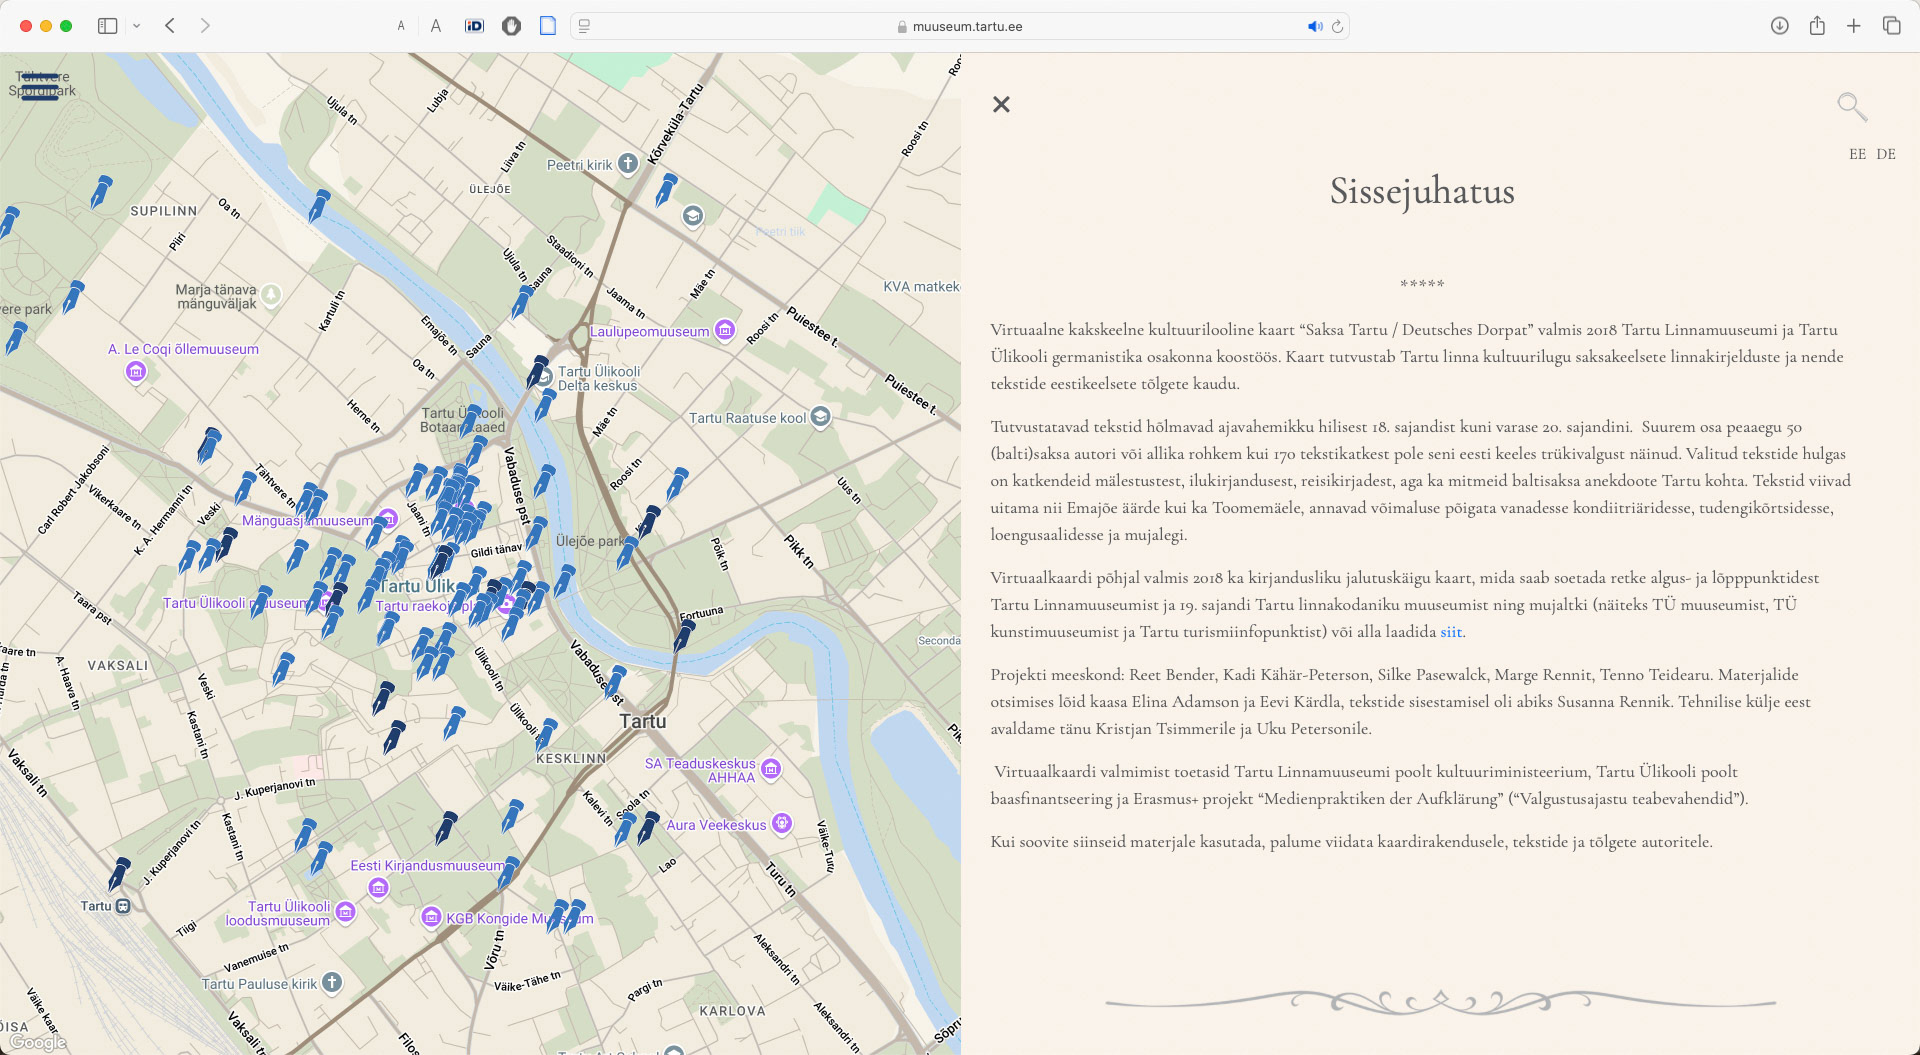The image size is (1920, 1055).
Task: Click the Sissejuhatus heading
Action: click(x=1422, y=191)
